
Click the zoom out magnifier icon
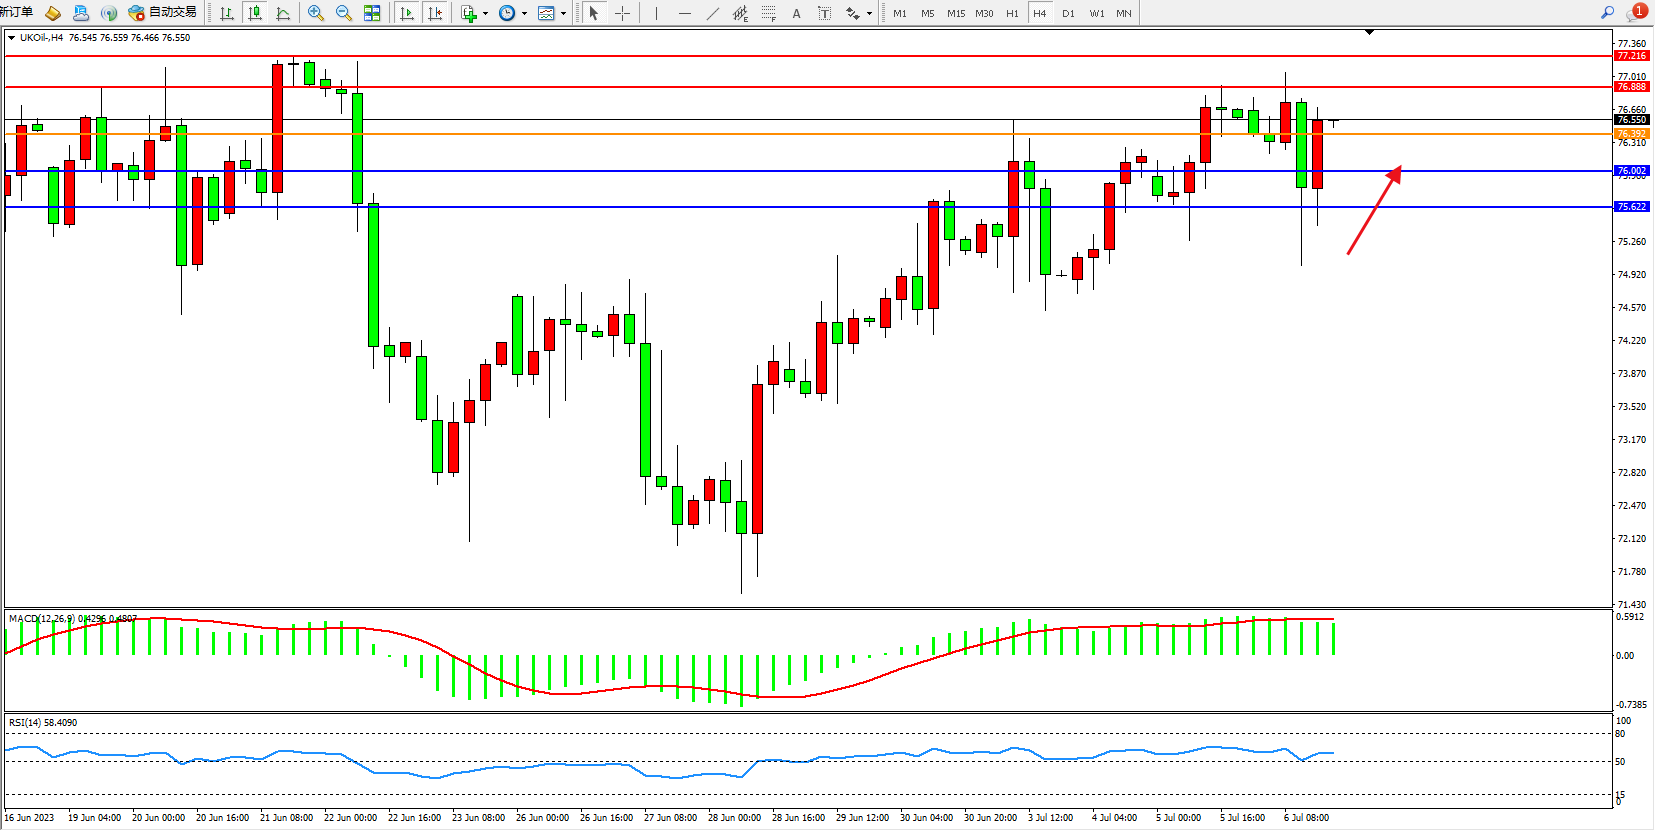pyautogui.click(x=344, y=13)
